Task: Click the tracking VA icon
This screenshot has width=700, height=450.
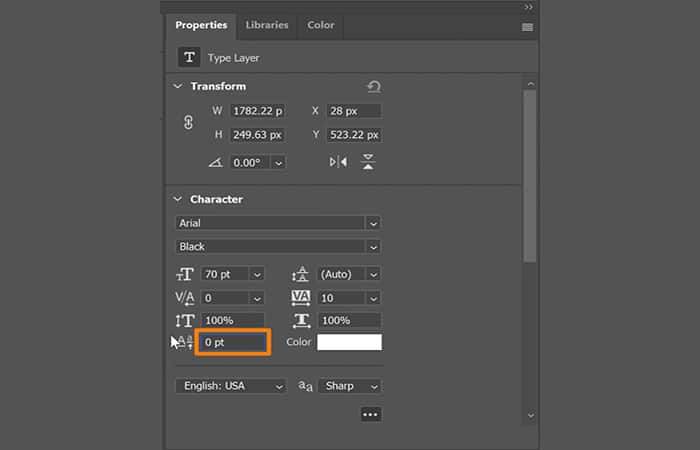Action: (x=301, y=298)
